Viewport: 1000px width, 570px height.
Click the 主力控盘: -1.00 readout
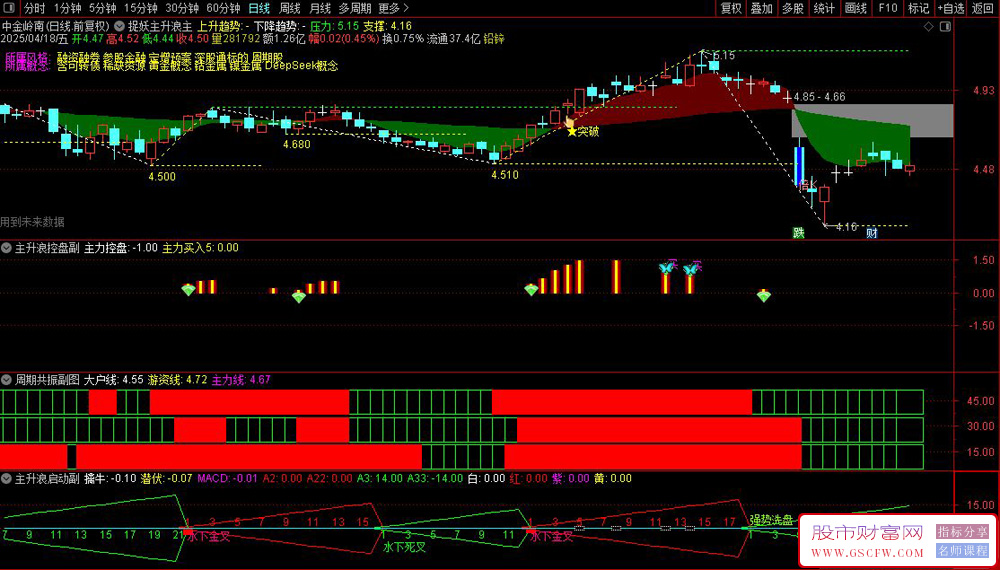(121, 248)
